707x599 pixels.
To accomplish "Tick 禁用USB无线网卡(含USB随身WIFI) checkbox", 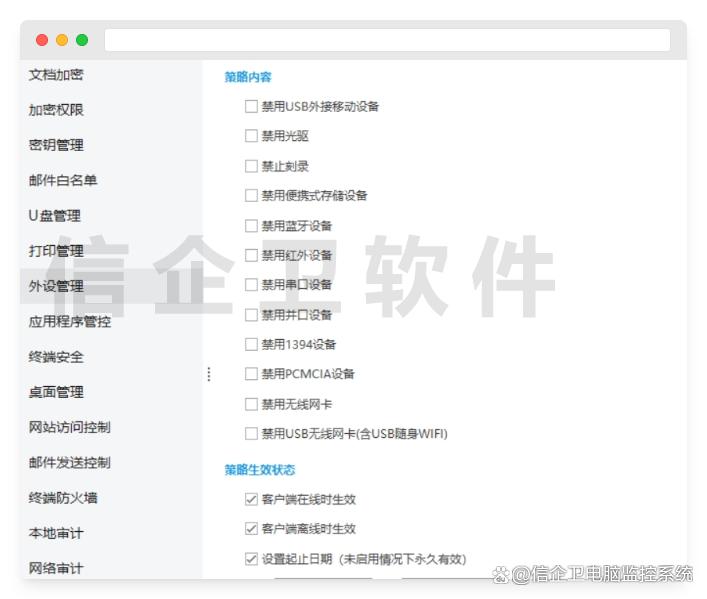I will click(x=251, y=433).
